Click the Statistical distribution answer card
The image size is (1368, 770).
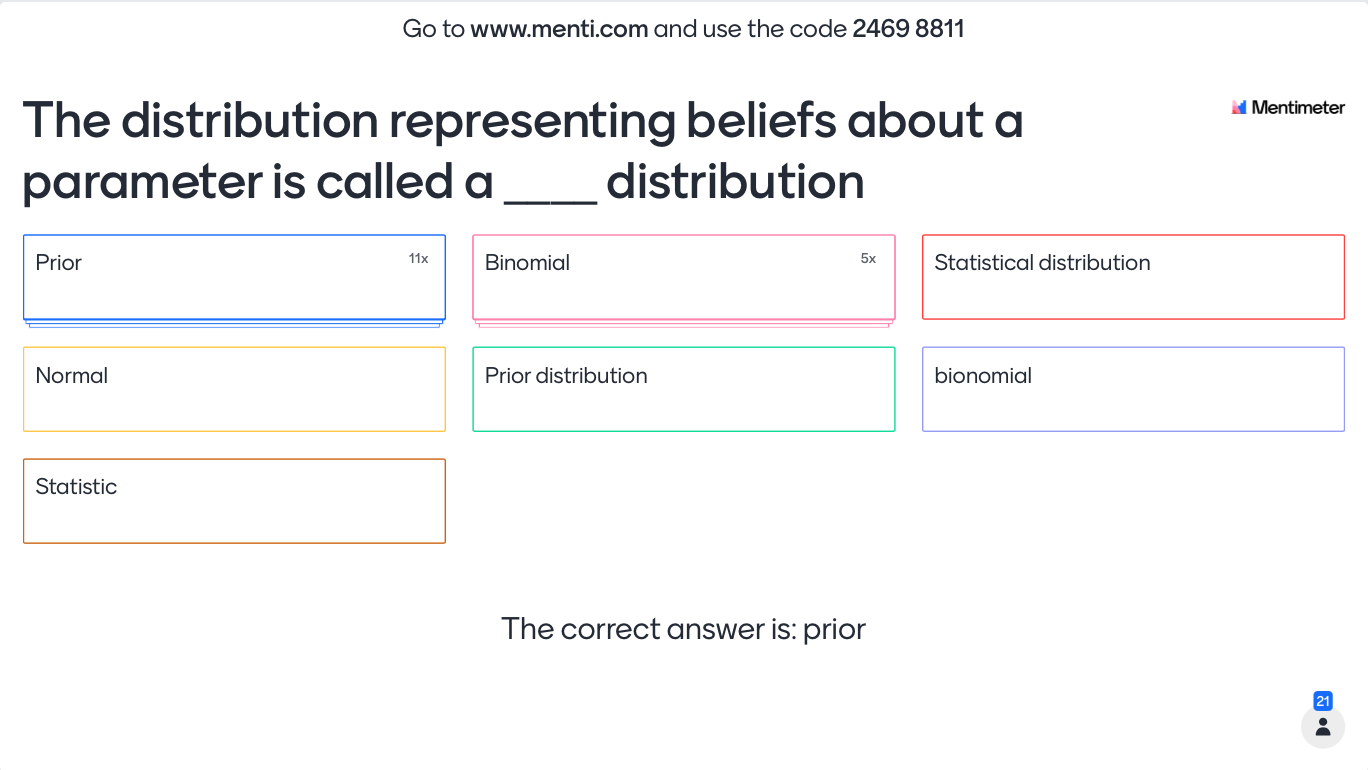pyautogui.click(x=1133, y=277)
